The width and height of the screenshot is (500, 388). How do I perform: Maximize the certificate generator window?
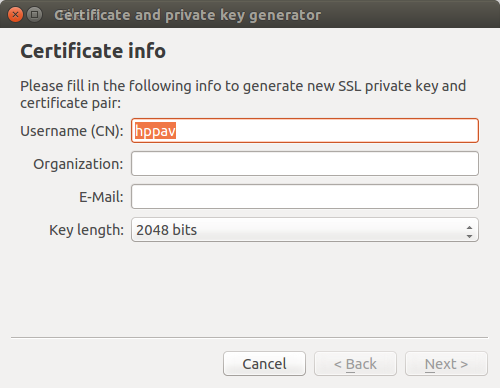point(34,15)
